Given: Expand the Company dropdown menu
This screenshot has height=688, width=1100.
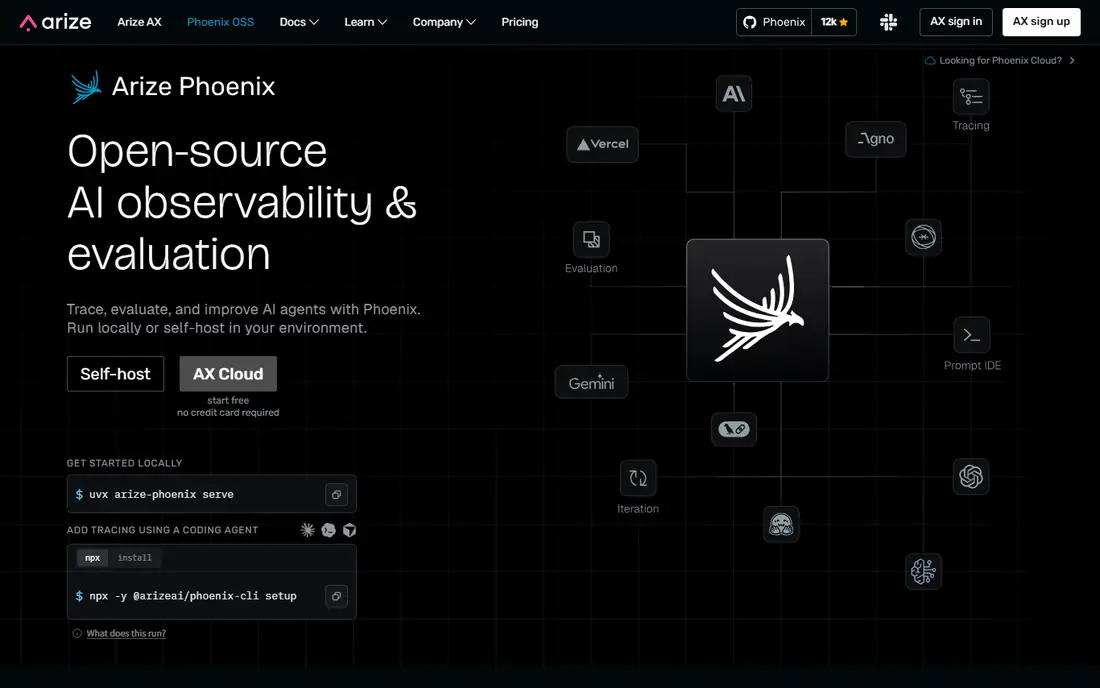Looking at the screenshot, I should coord(444,22).
